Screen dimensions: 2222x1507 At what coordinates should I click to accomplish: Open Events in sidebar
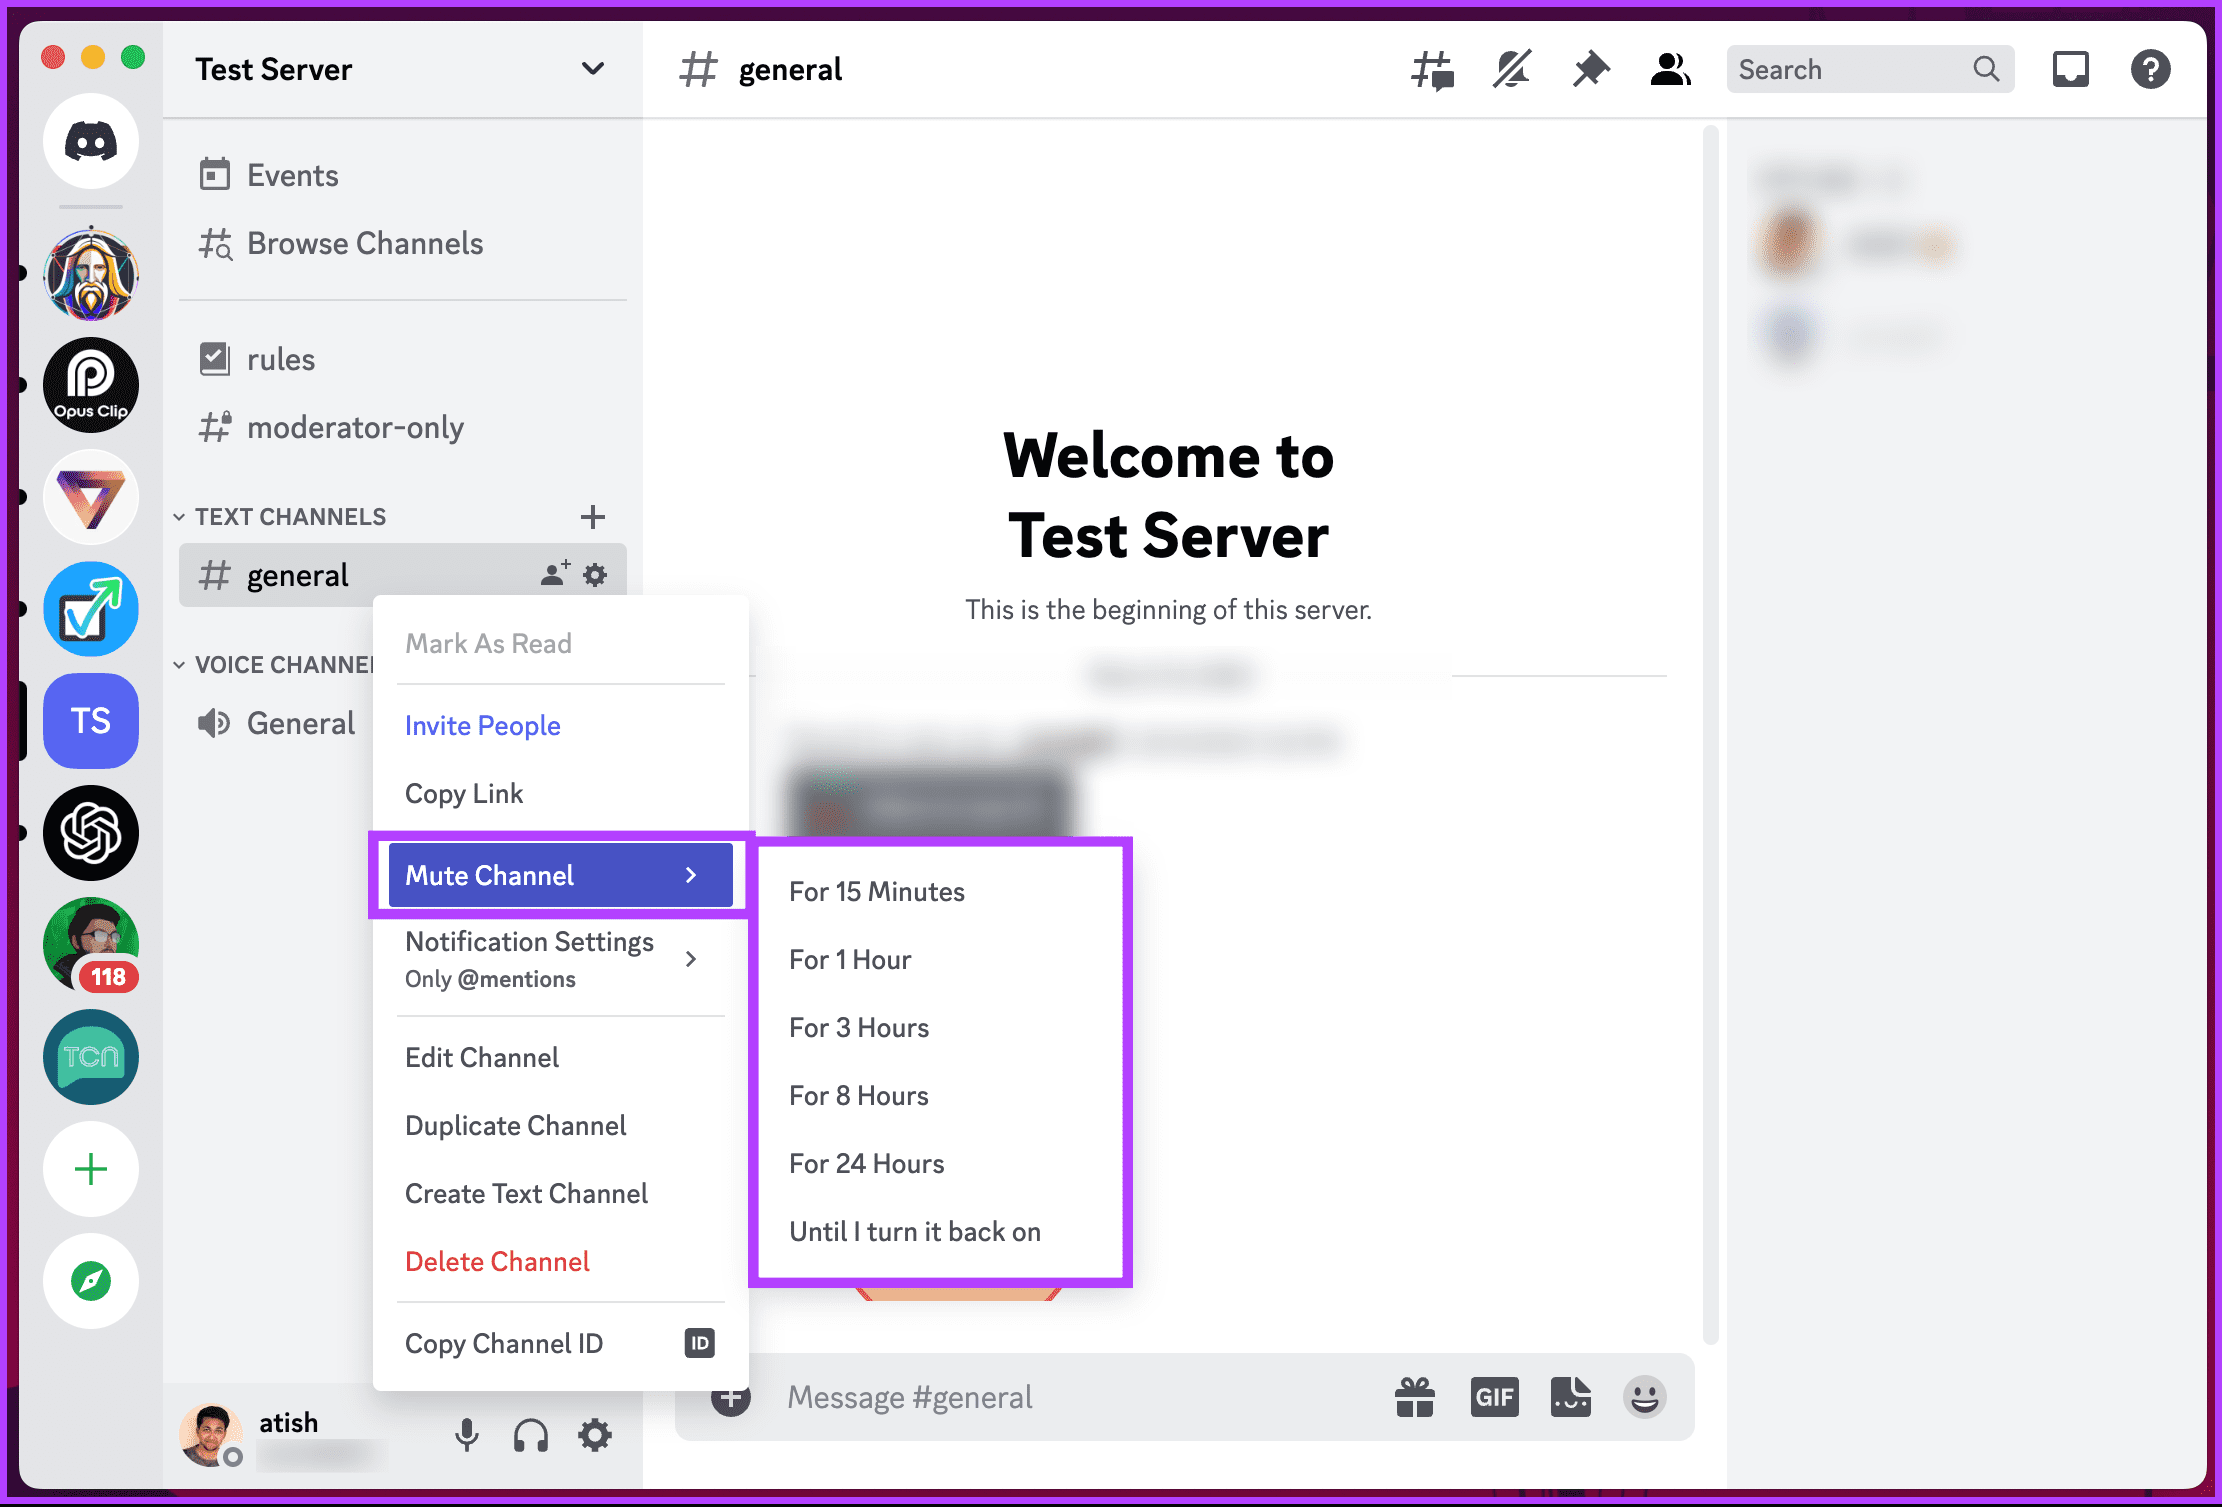click(x=403, y=175)
